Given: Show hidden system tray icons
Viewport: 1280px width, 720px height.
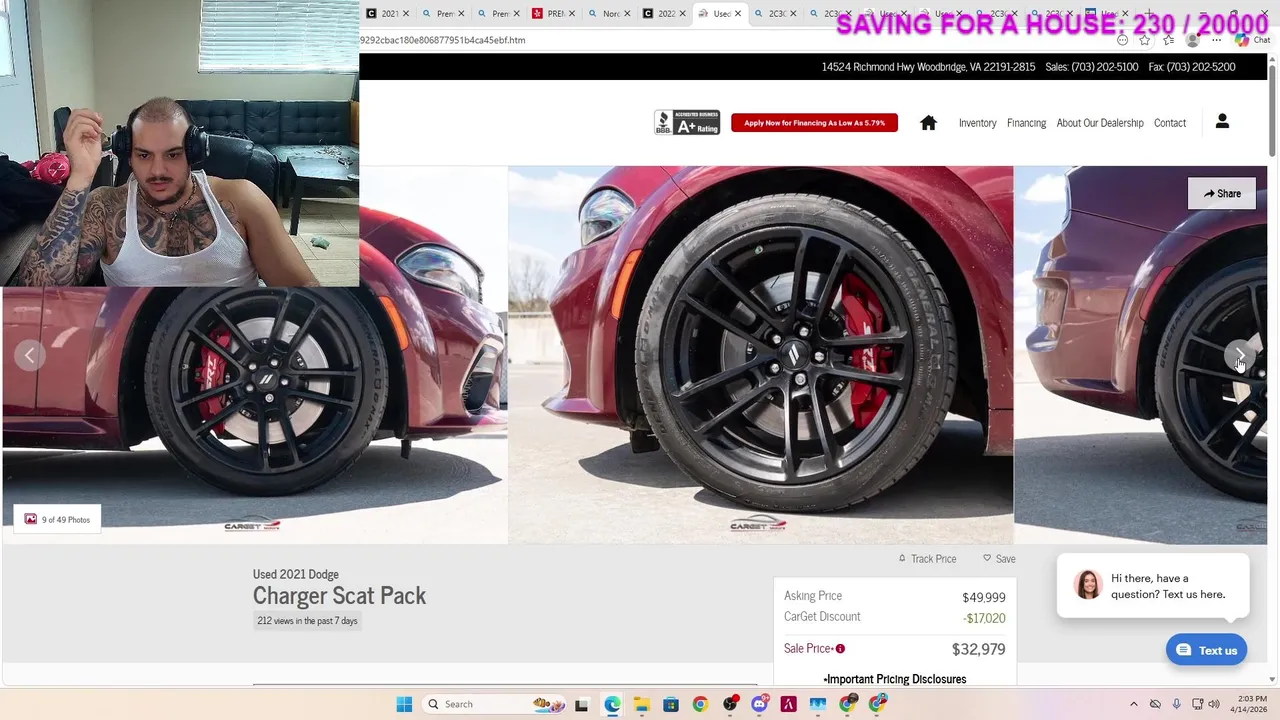Looking at the screenshot, I should point(1133,704).
